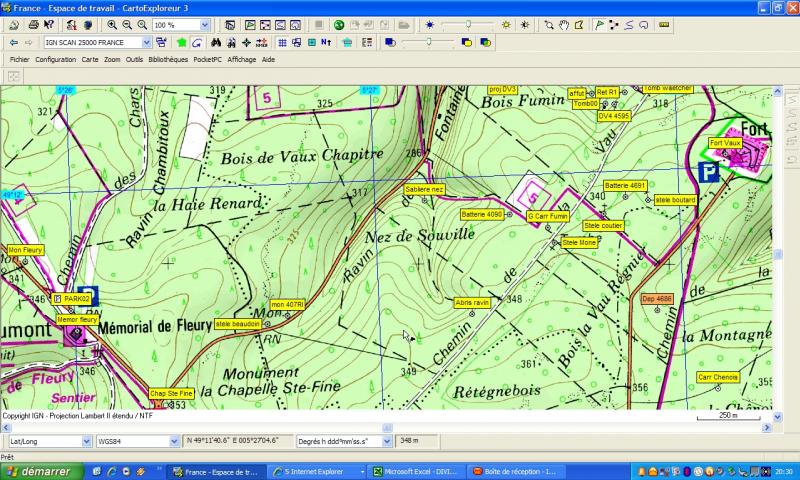Click the vertical scrollbar down arrow

(778, 417)
